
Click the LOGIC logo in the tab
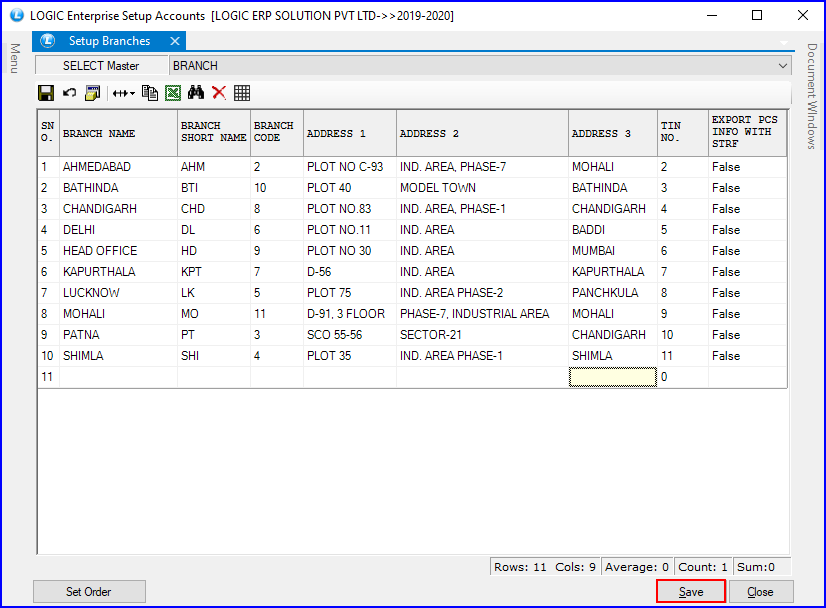48,41
